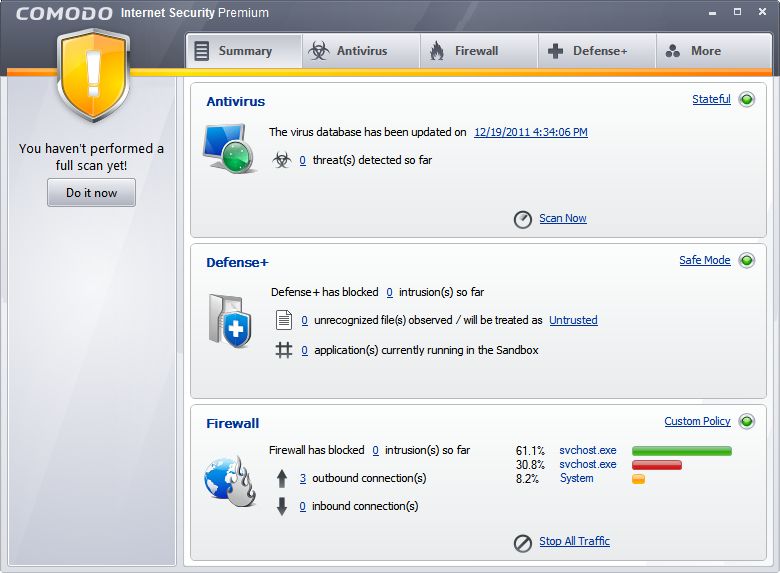Open the More tab

click(x=714, y=51)
